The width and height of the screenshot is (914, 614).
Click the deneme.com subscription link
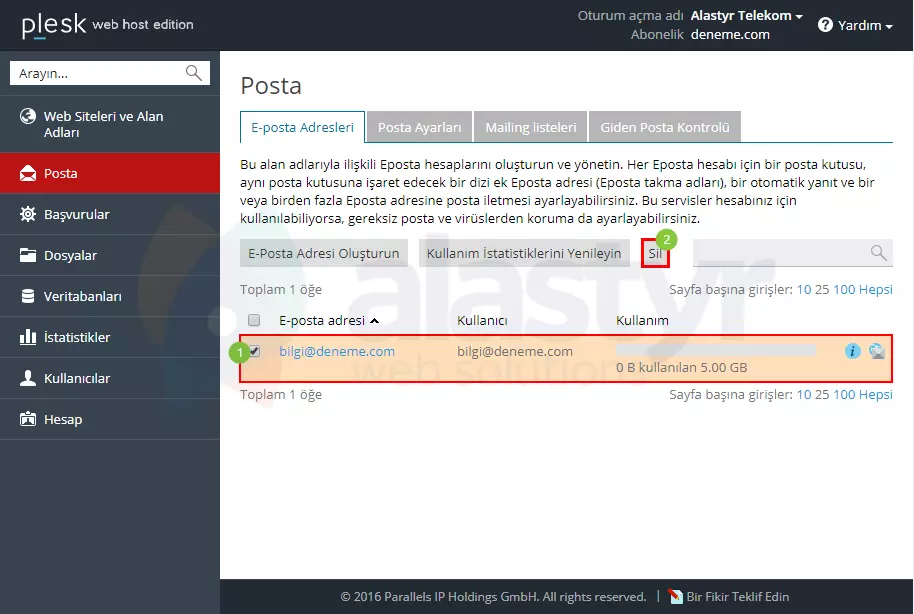coord(730,34)
